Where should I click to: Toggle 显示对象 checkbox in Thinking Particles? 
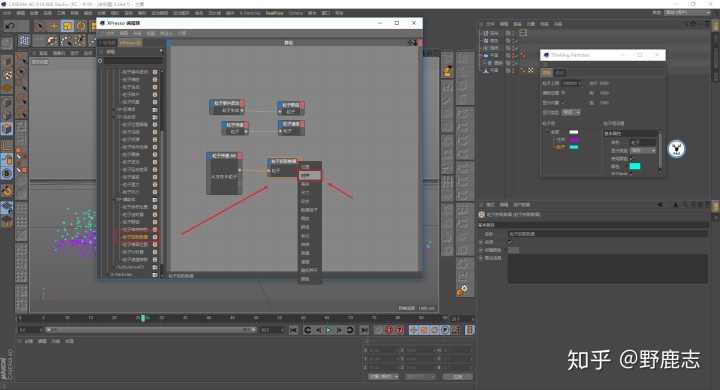563,102
